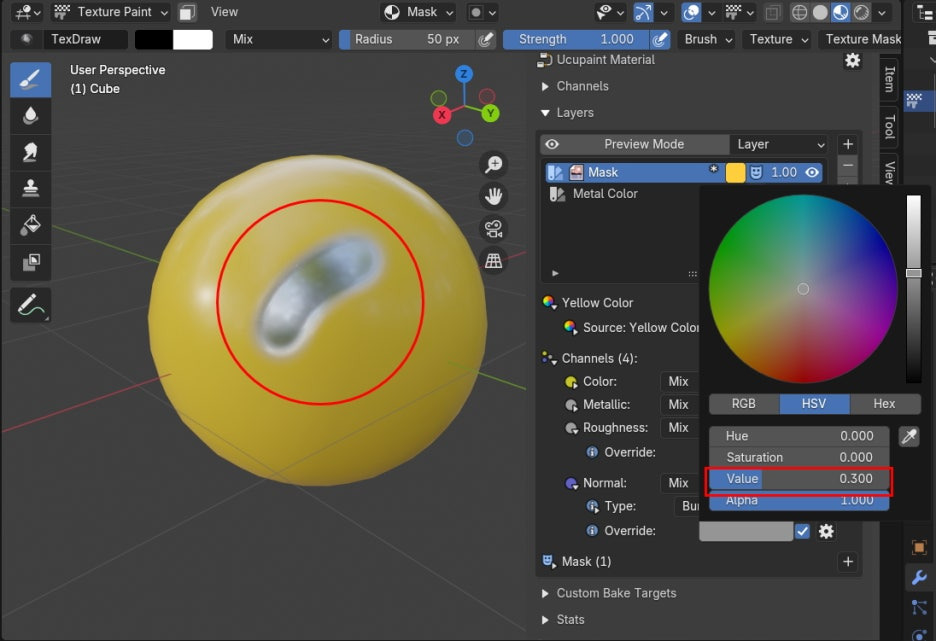Screen dimensions: 936x641
Task: Click radius pen pressure icon
Action: pyautogui.click(x=486, y=39)
